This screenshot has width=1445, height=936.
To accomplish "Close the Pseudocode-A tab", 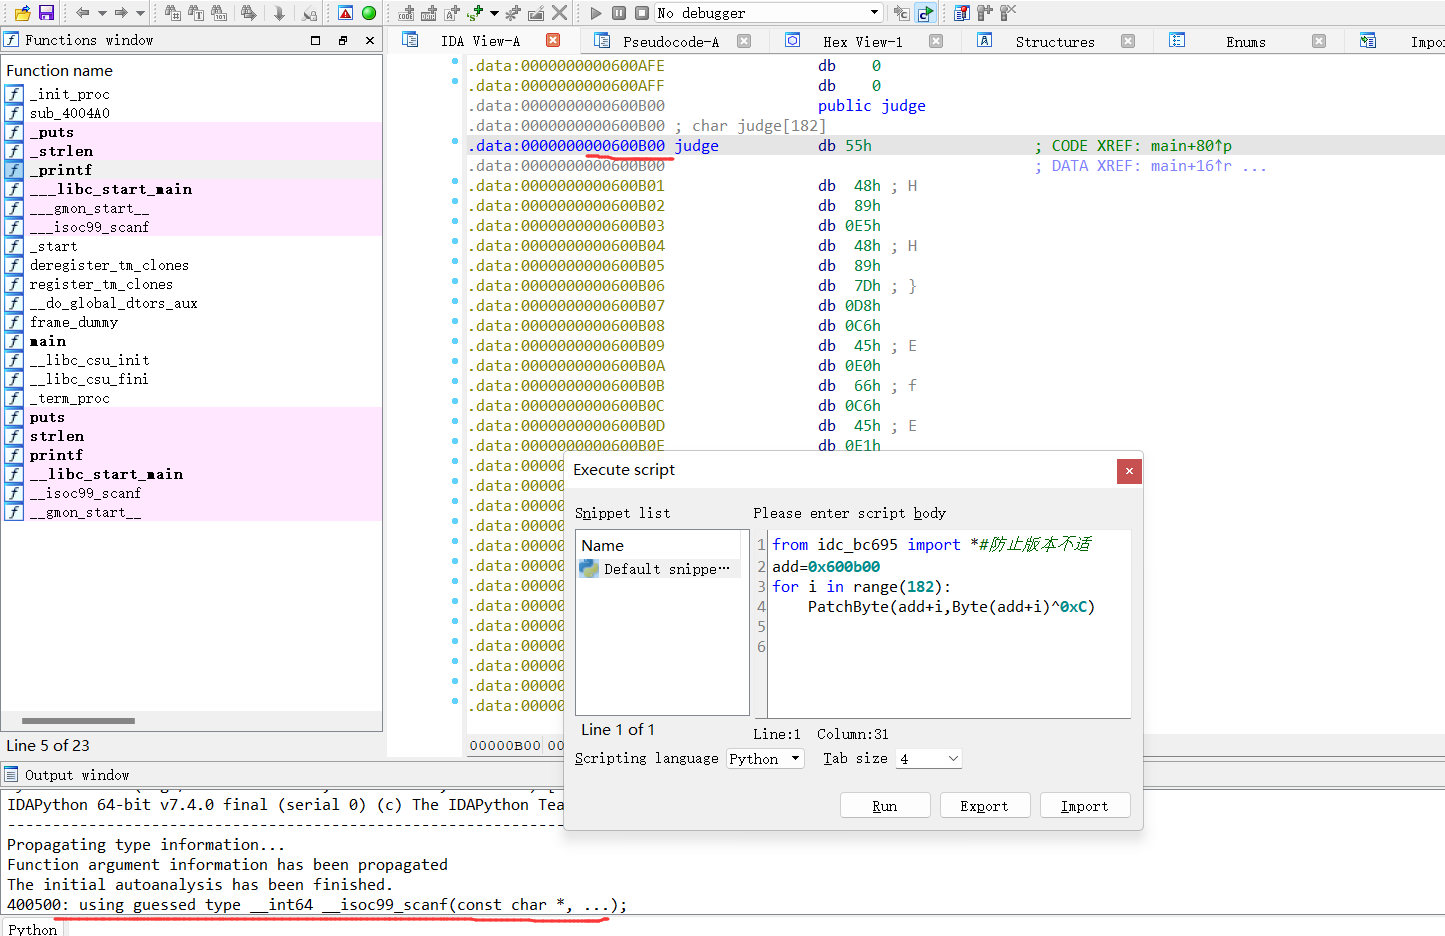I will pos(744,41).
